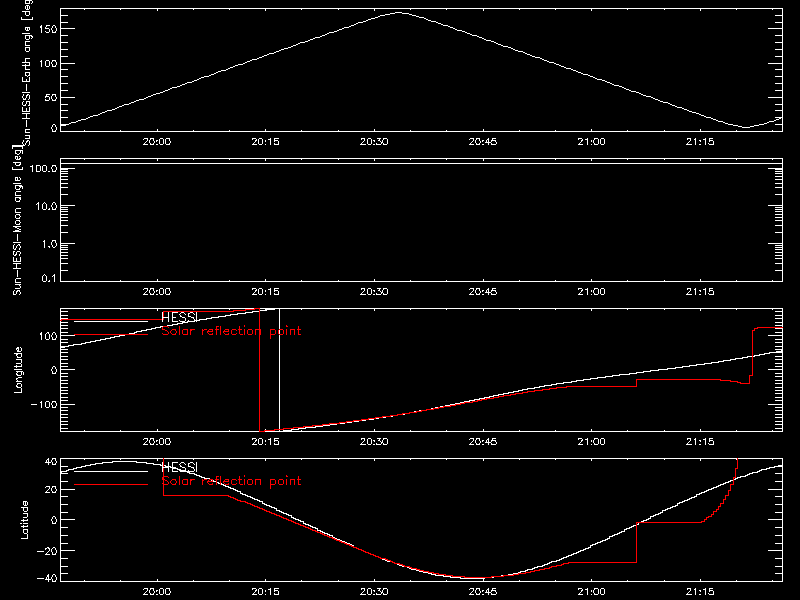Click the 20:00 label under the Latitude plot
This screenshot has width=800, height=600.
[x=157, y=591]
